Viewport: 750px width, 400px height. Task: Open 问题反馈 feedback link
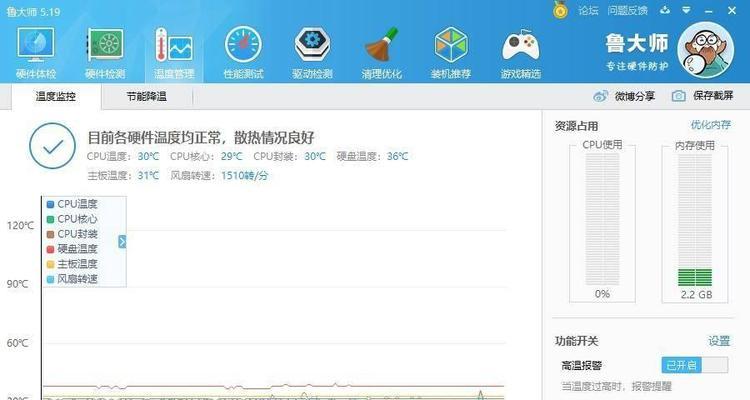(627, 10)
